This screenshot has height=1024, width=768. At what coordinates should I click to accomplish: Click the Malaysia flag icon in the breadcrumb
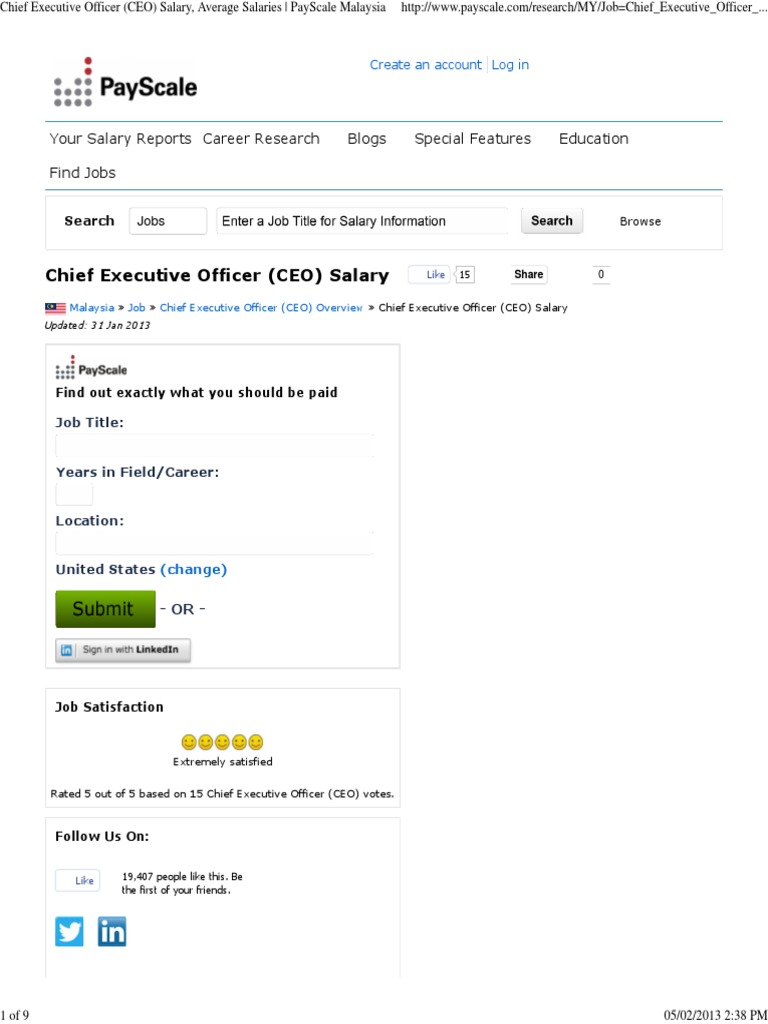point(55,308)
